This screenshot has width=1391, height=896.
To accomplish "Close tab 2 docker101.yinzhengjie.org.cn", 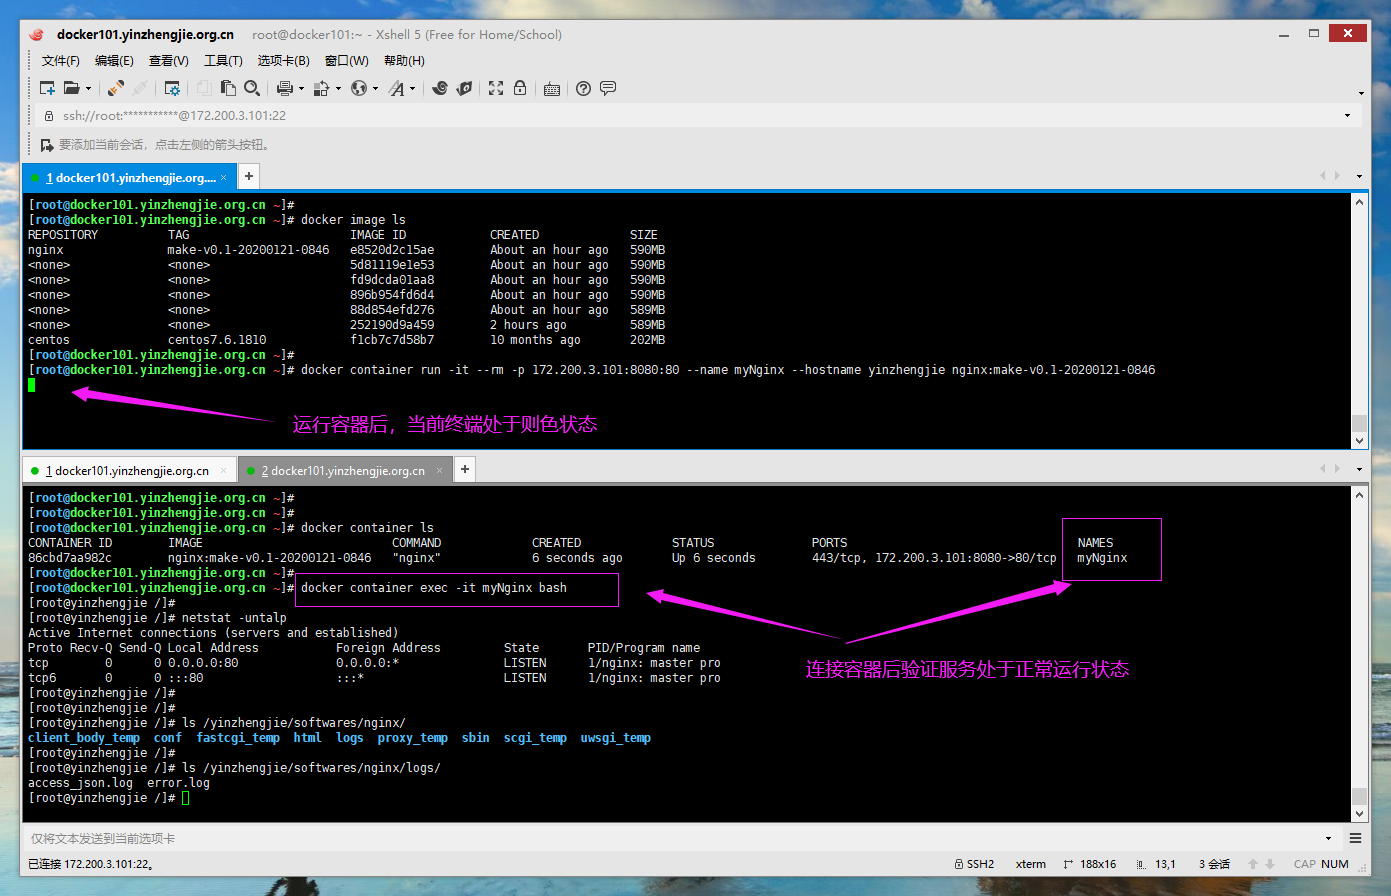I will coord(438,469).
